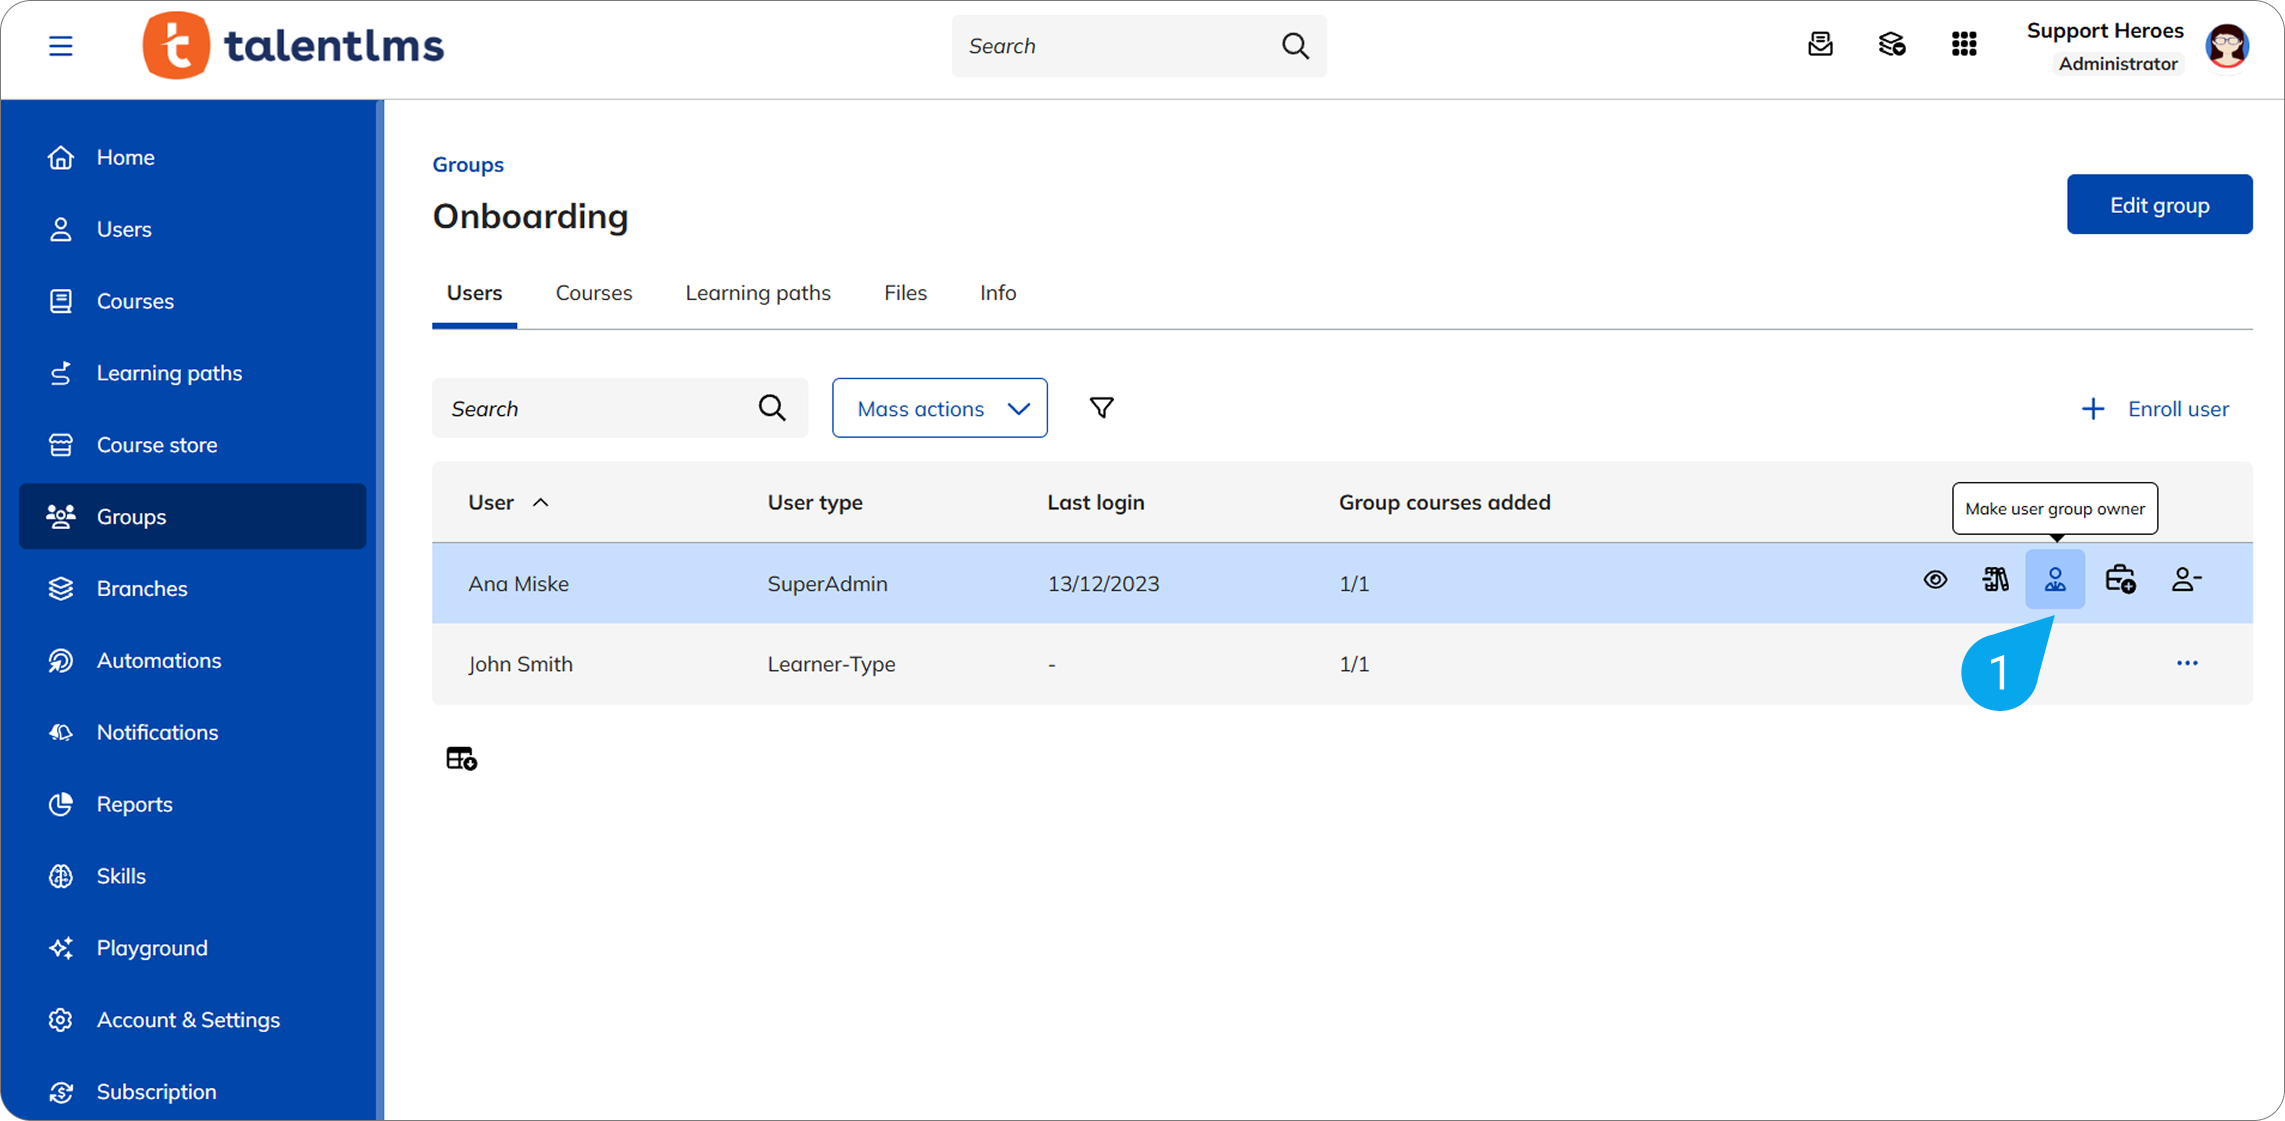
Task: Open Courses in sidebar
Action: [192, 301]
